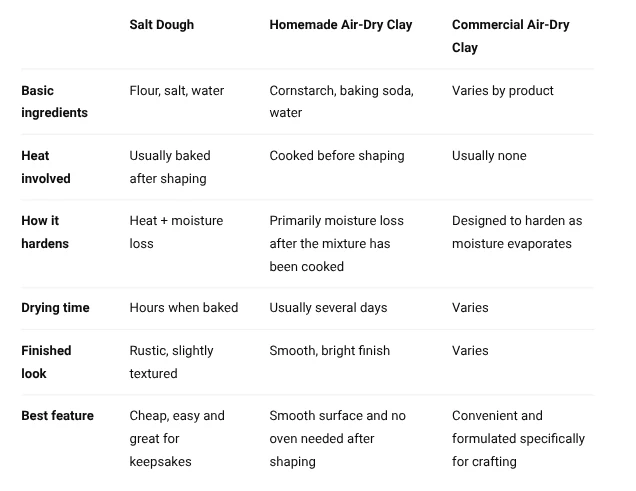
Task: Select the Cornstarch, baking soda, water cell
Action: (342, 101)
